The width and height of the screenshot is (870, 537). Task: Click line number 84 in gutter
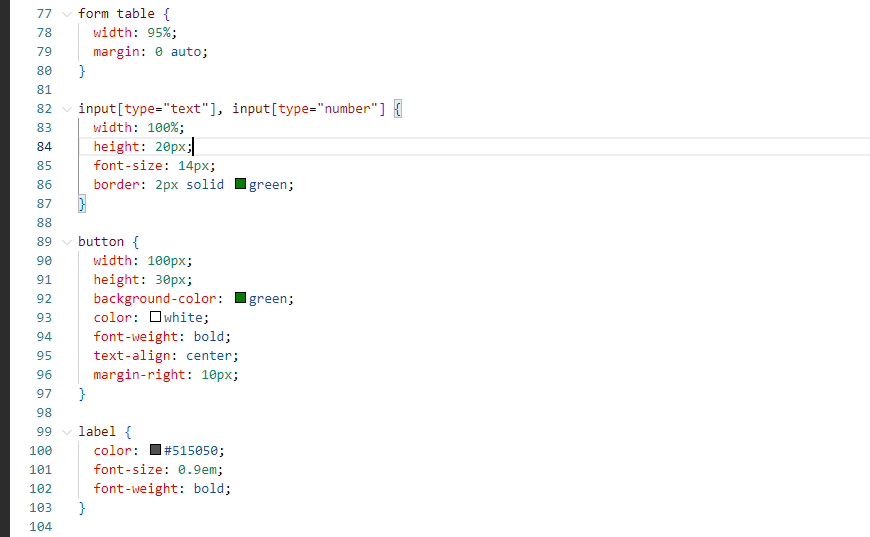tap(44, 146)
